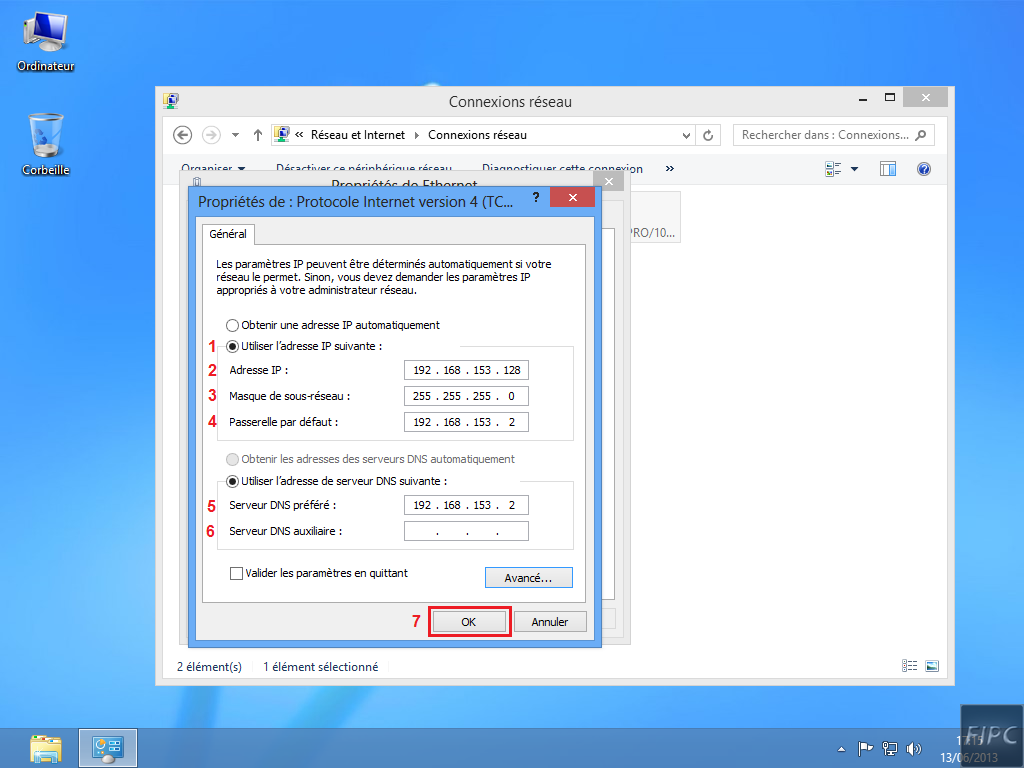The width and height of the screenshot is (1024, 768).
Task: Open File Explorer from the taskbar
Action: pos(46,748)
